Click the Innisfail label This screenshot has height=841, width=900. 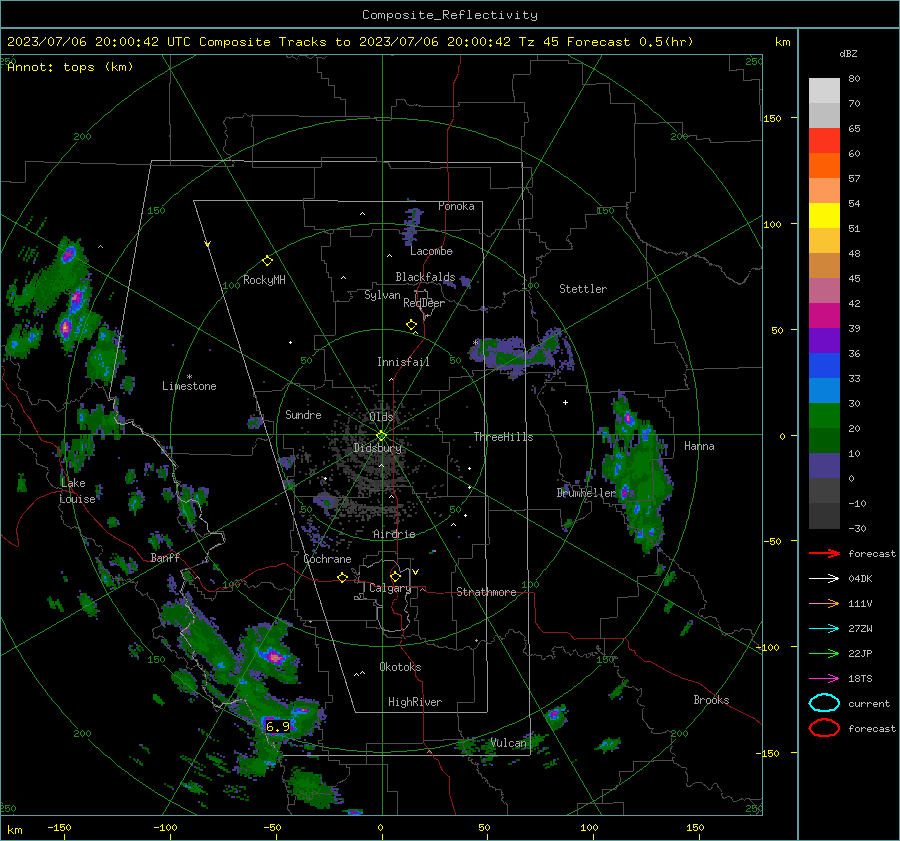tap(403, 362)
